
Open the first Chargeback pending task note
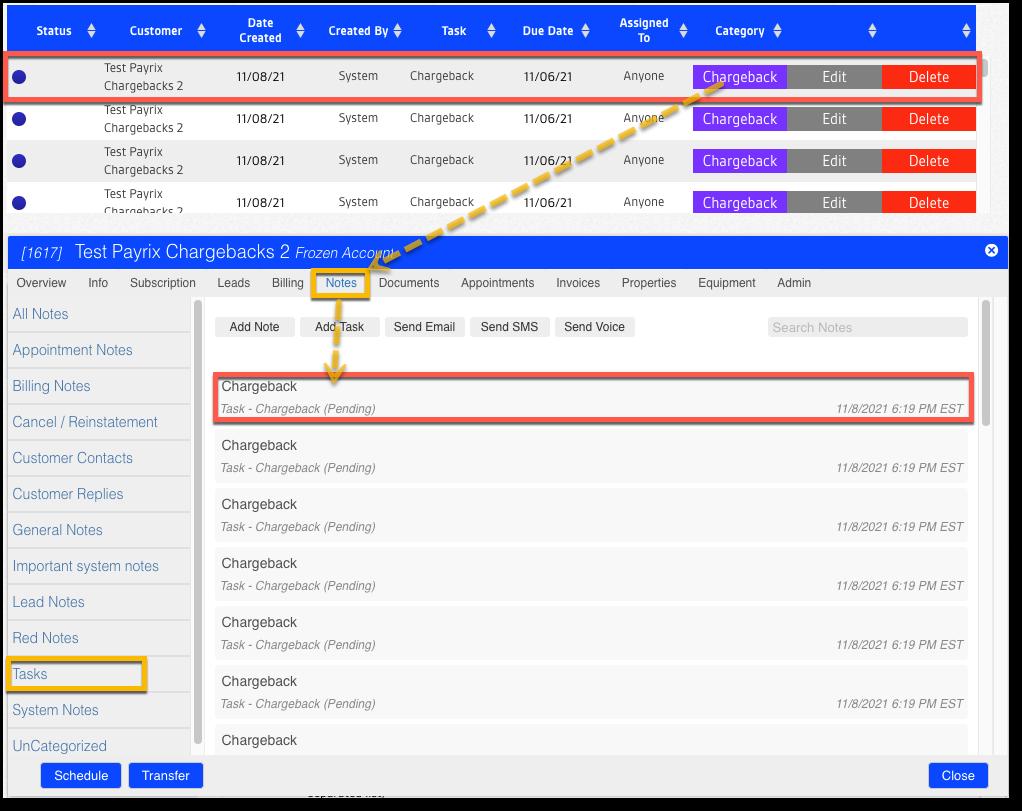(592, 397)
